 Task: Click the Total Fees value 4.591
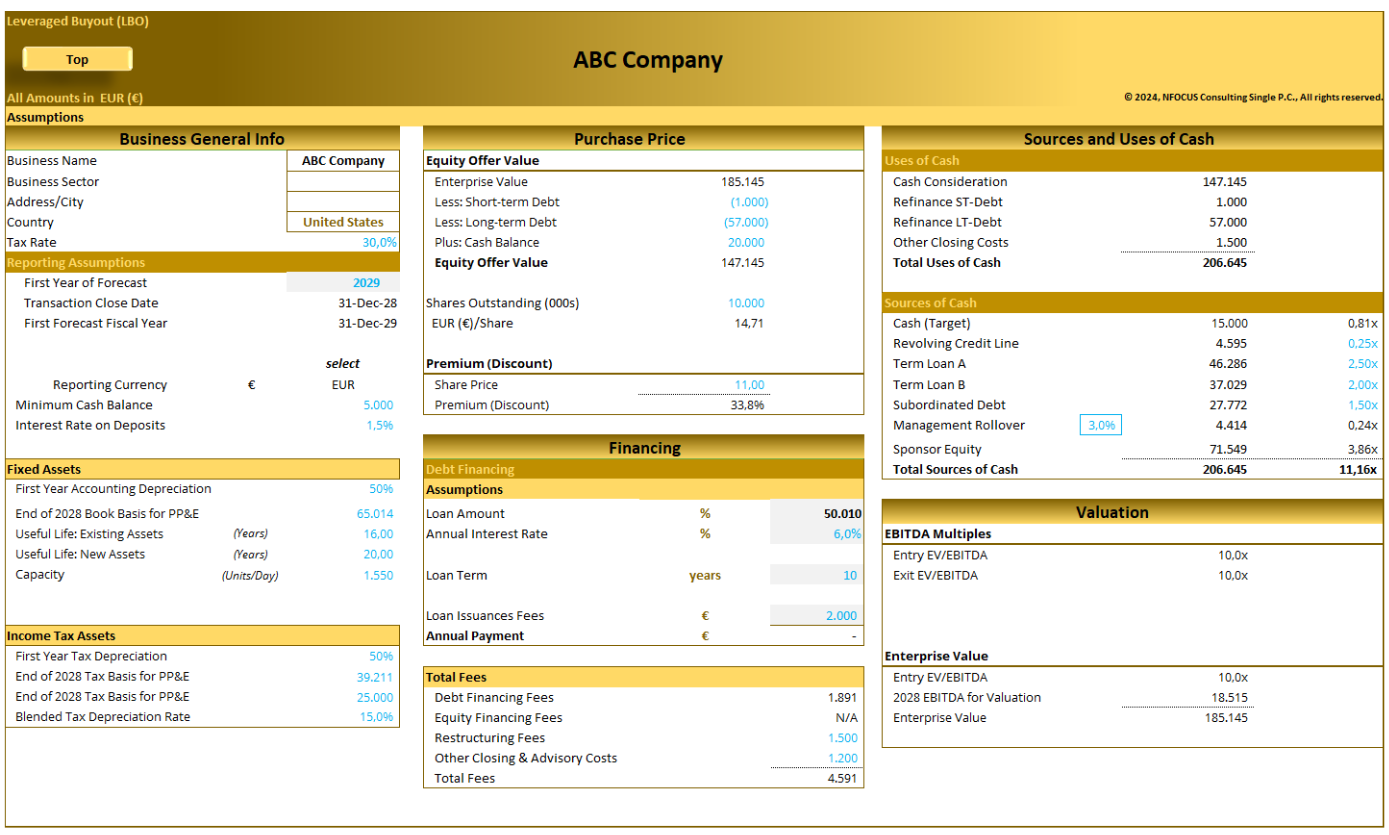click(842, 778)
